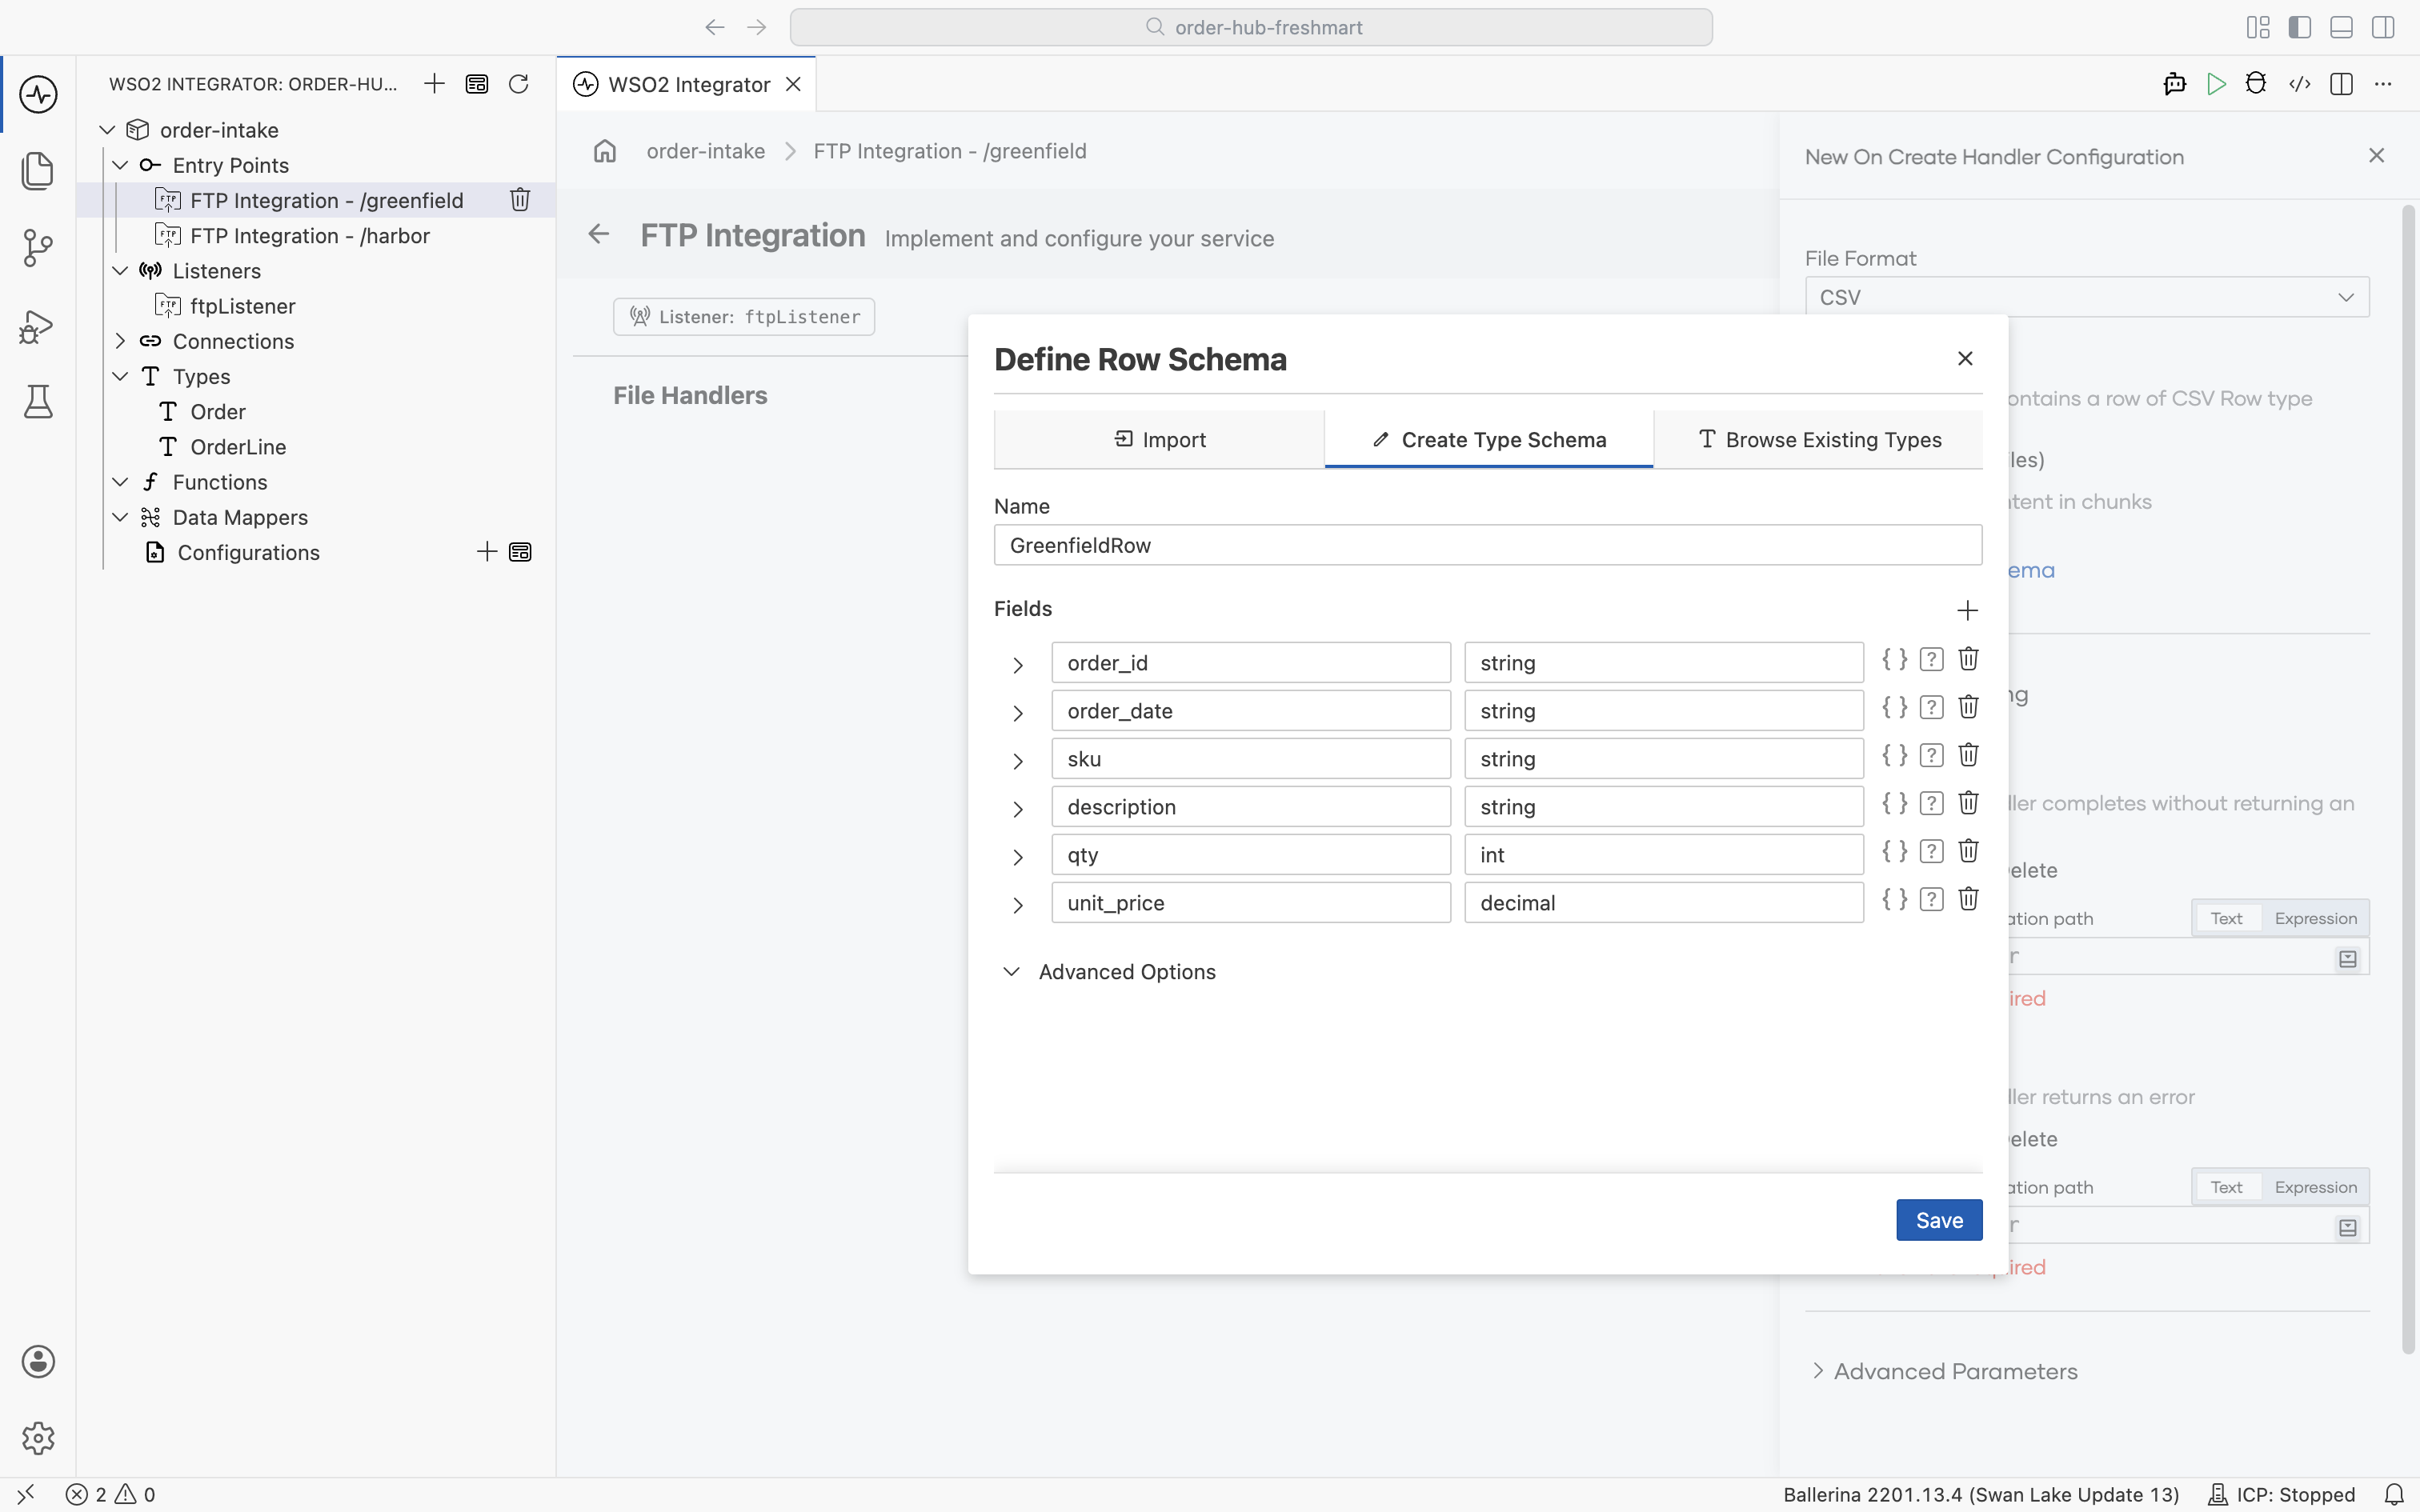Select the WSO2 Integrator editor tab
The image size is (2420, 1512).
click(x=686, y=84)
